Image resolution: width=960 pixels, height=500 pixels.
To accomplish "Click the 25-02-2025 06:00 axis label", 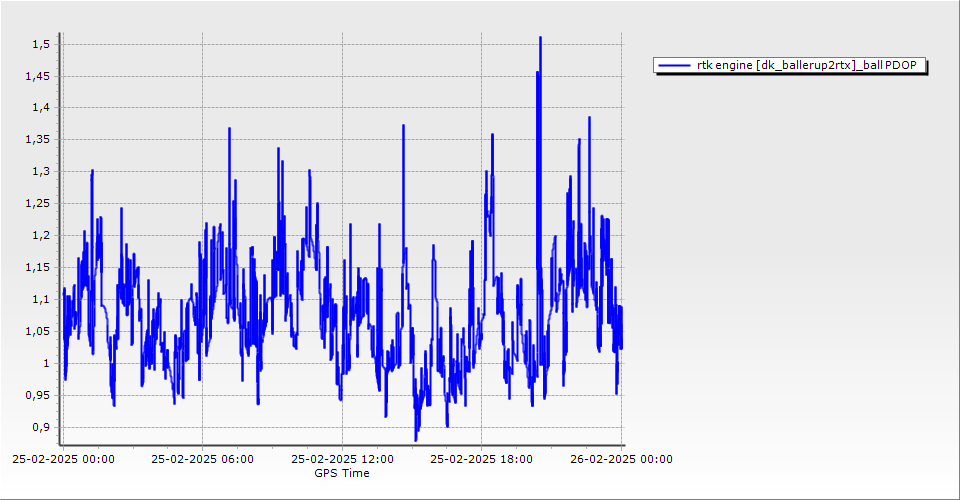I will (203, 459).
